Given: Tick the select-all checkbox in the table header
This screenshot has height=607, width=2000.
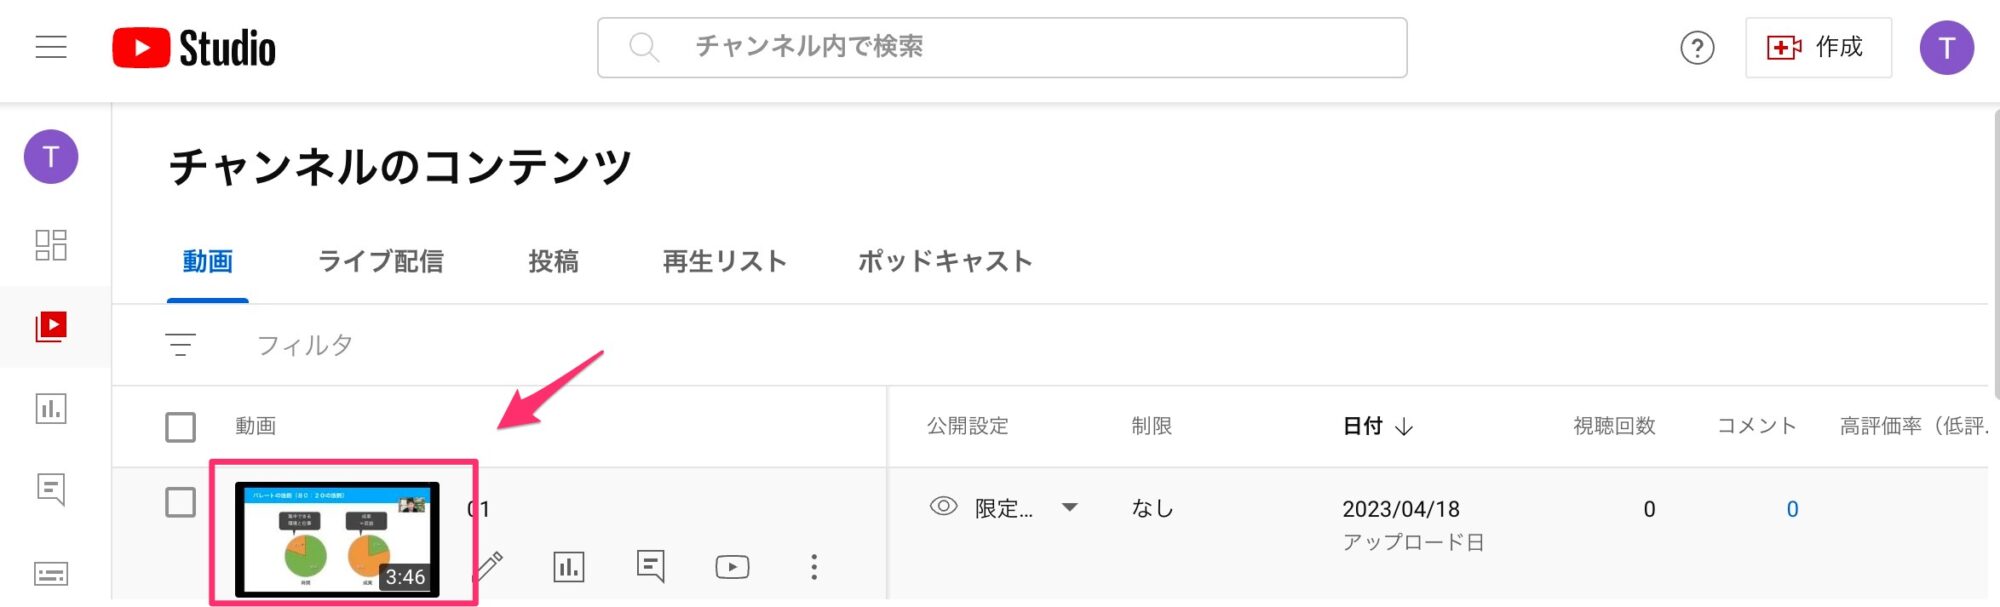Looking at the screenshot, I should point(180,427).
